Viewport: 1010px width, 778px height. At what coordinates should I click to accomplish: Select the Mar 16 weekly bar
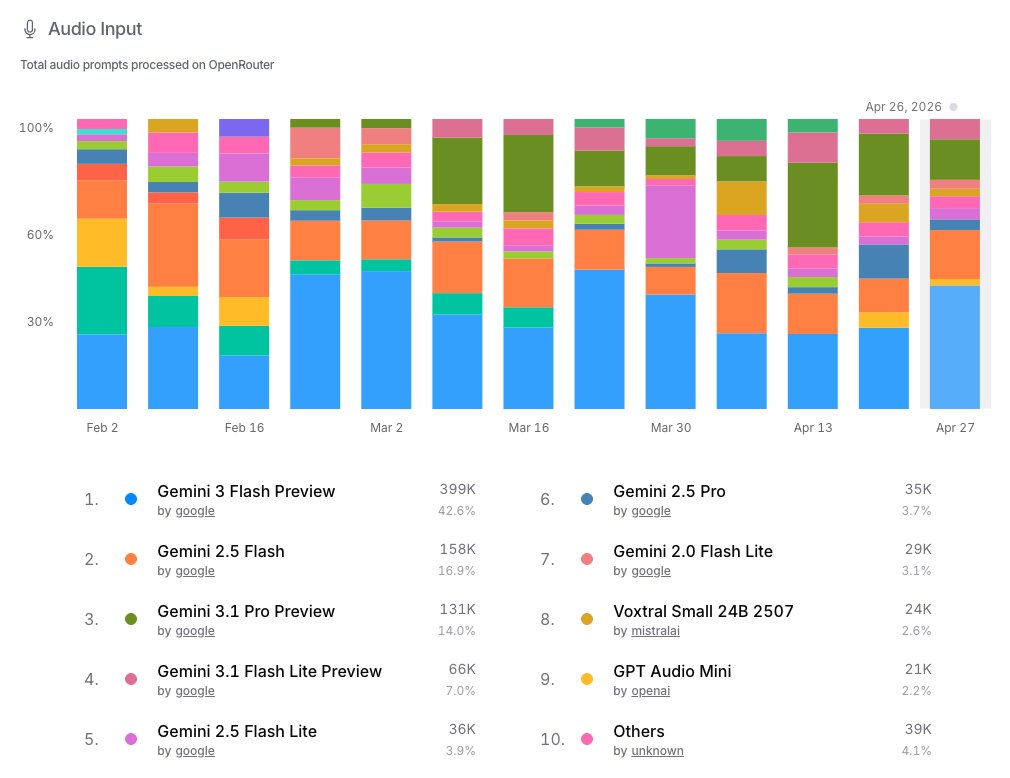pos(528,263)
